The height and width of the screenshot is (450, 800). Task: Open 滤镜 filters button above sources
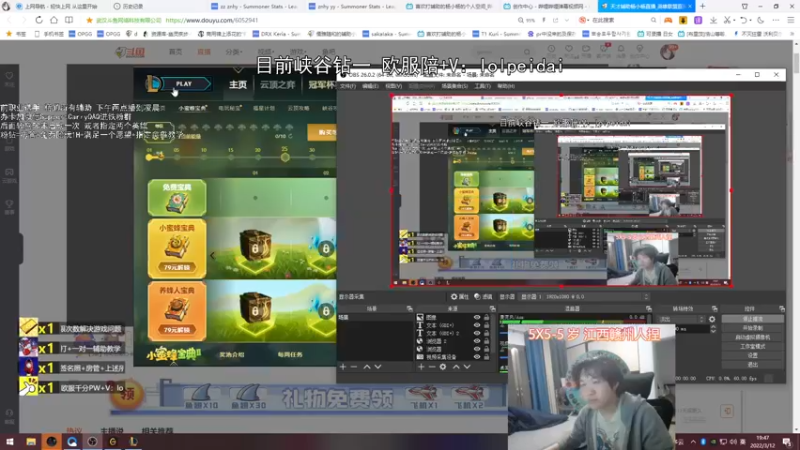pos(483,296)
